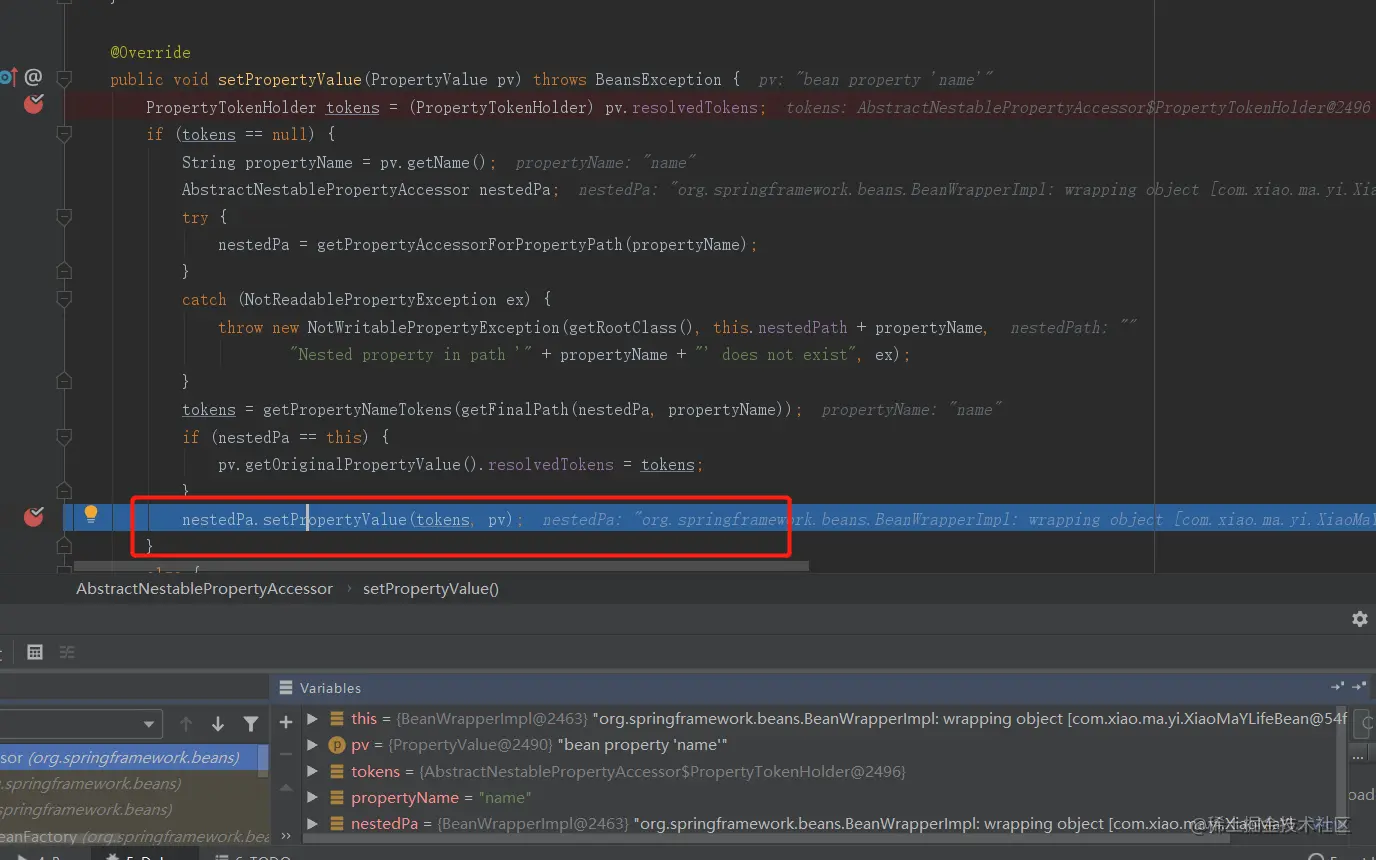Click 'String propertyName' declaration text
Screen dimensions: 1376x860
[267, 162]
